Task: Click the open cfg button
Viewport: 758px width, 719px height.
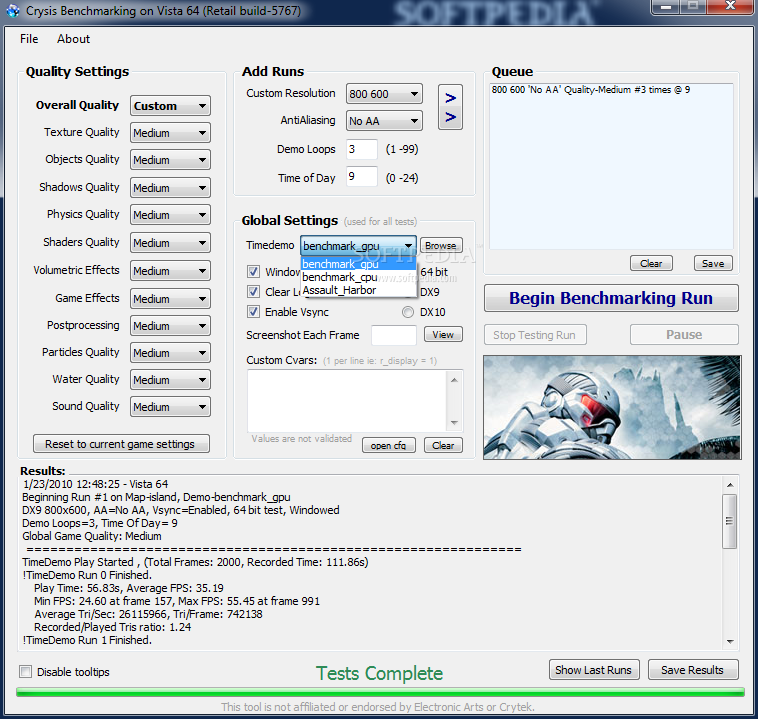Action: click(389, 445)
